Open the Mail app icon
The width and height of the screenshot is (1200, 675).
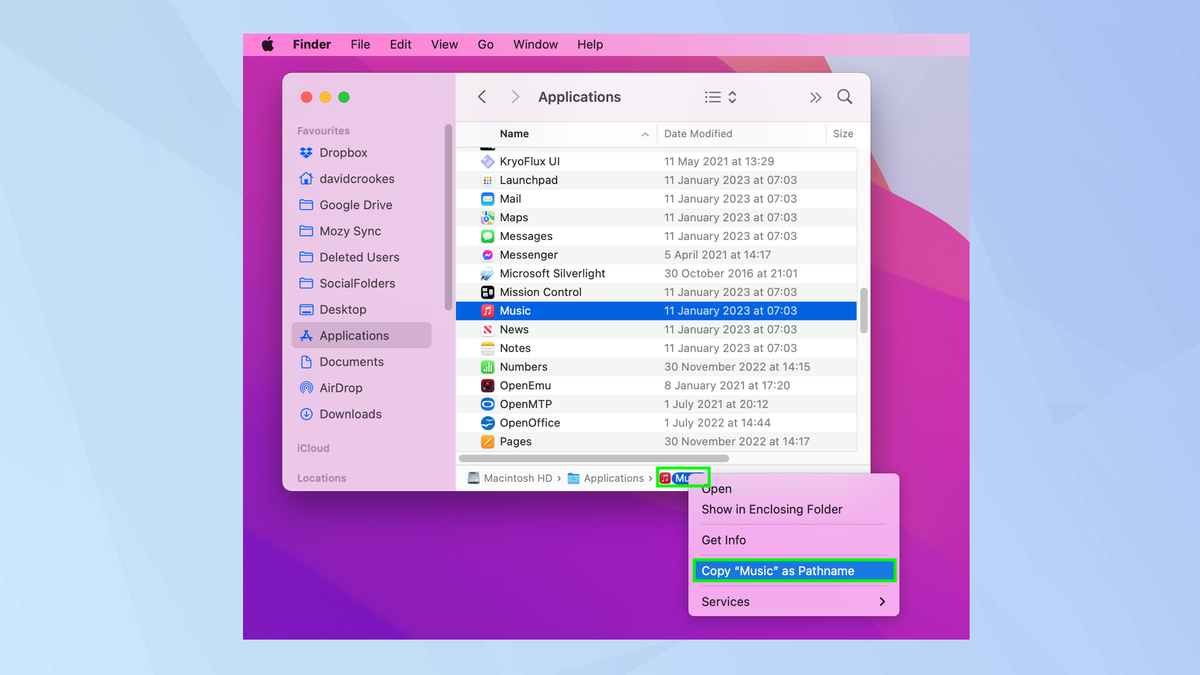[485, 198]
